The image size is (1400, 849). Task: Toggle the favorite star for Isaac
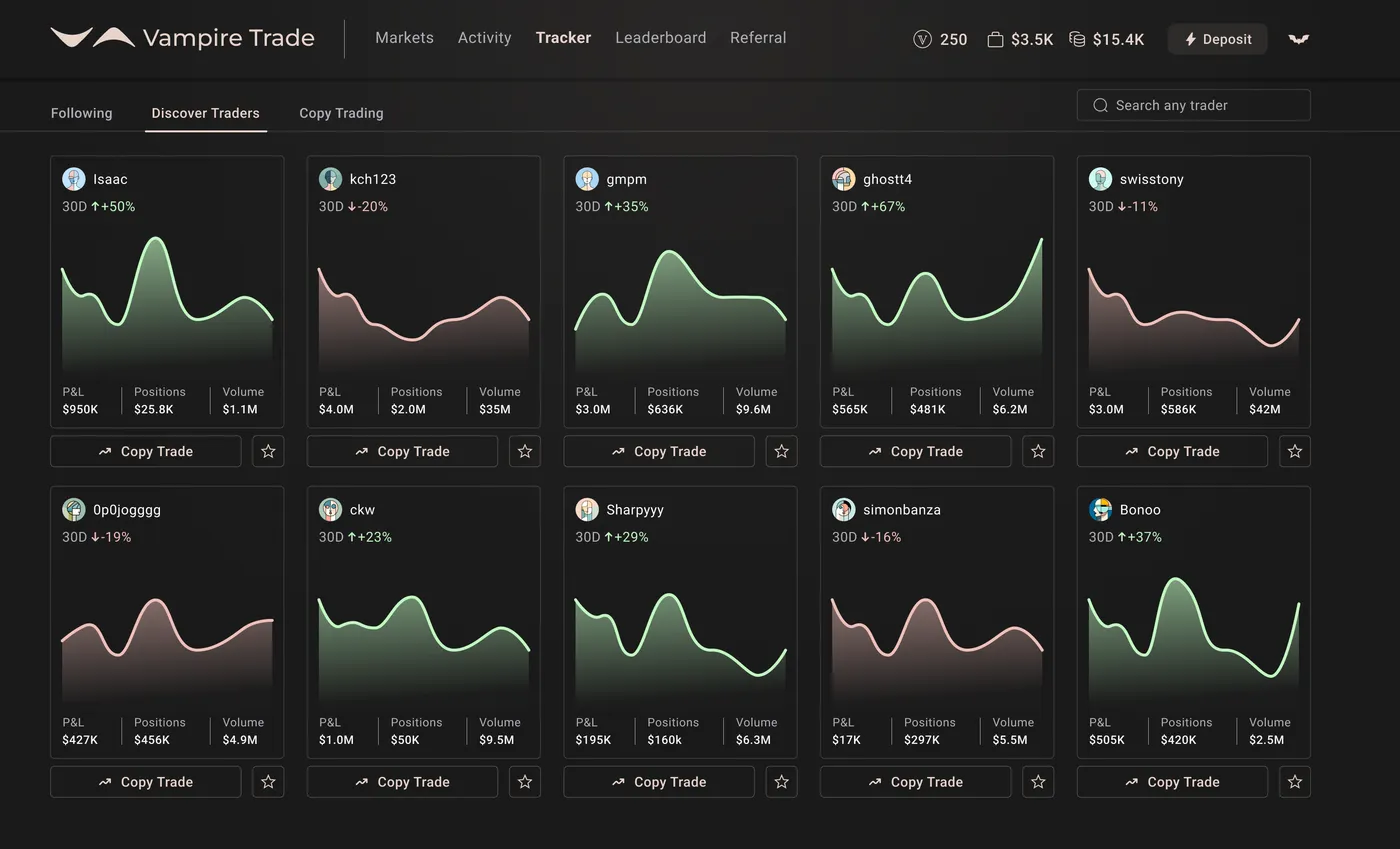pyautogui.click(x=268, y=451)
